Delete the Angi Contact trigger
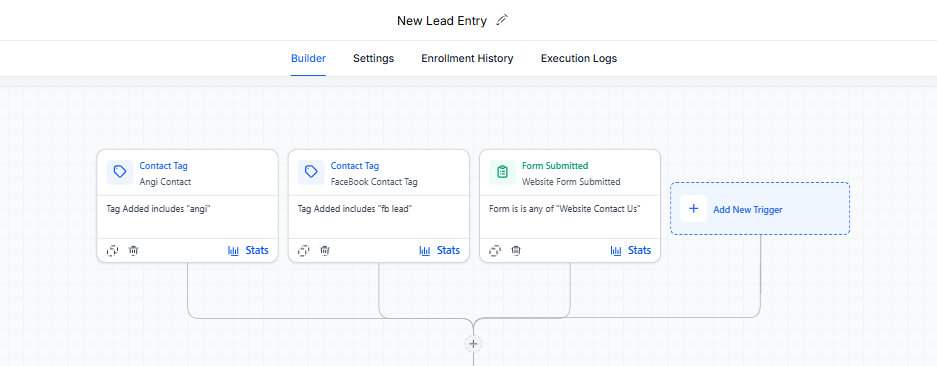This screenshot has height=366, width=937. point(133,251)
